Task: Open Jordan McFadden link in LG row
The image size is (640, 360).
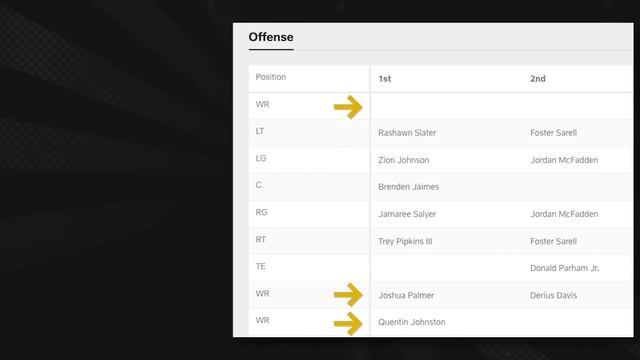Action: coord(564,160)
